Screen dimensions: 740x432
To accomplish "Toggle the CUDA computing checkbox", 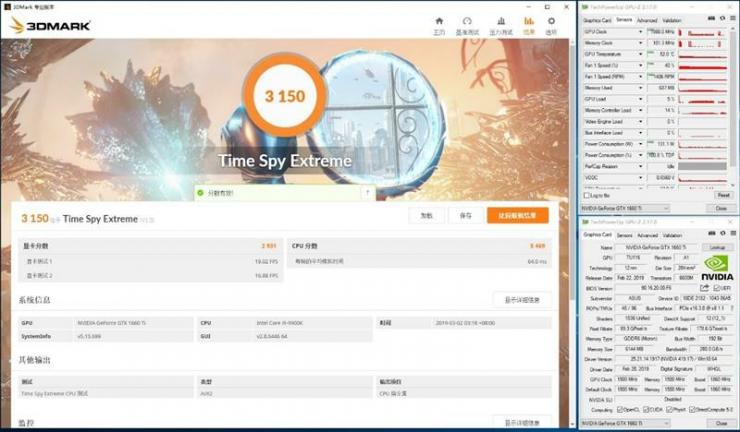I will tap(645, 409).
